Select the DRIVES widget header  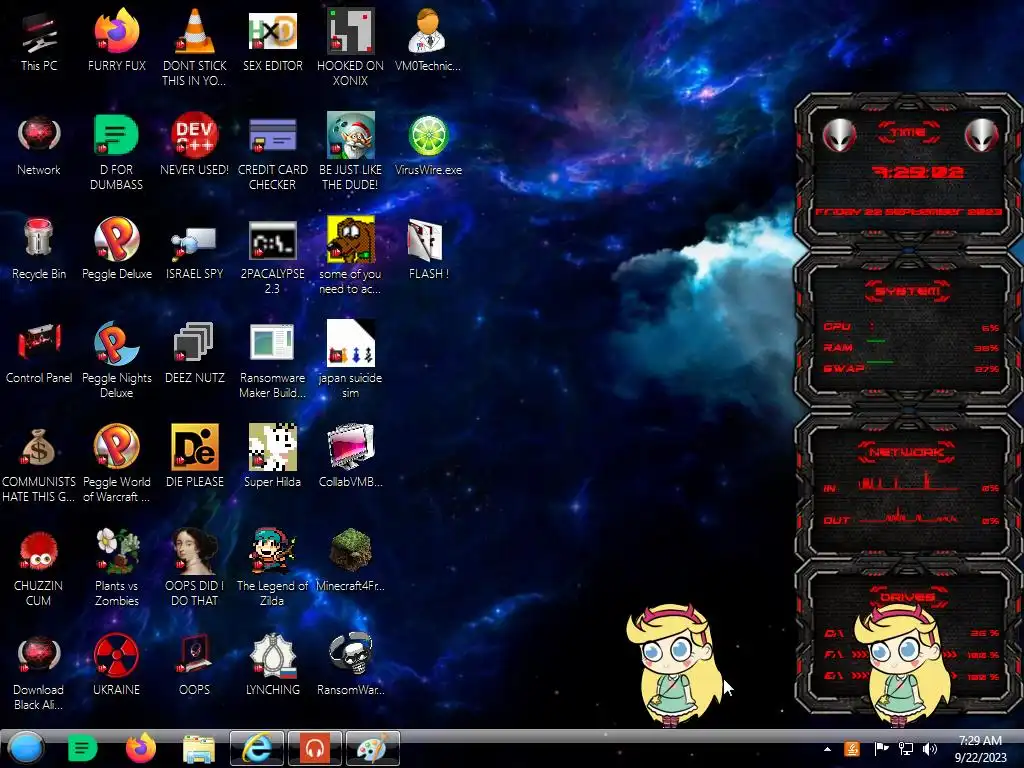click(x=908, y=597)
